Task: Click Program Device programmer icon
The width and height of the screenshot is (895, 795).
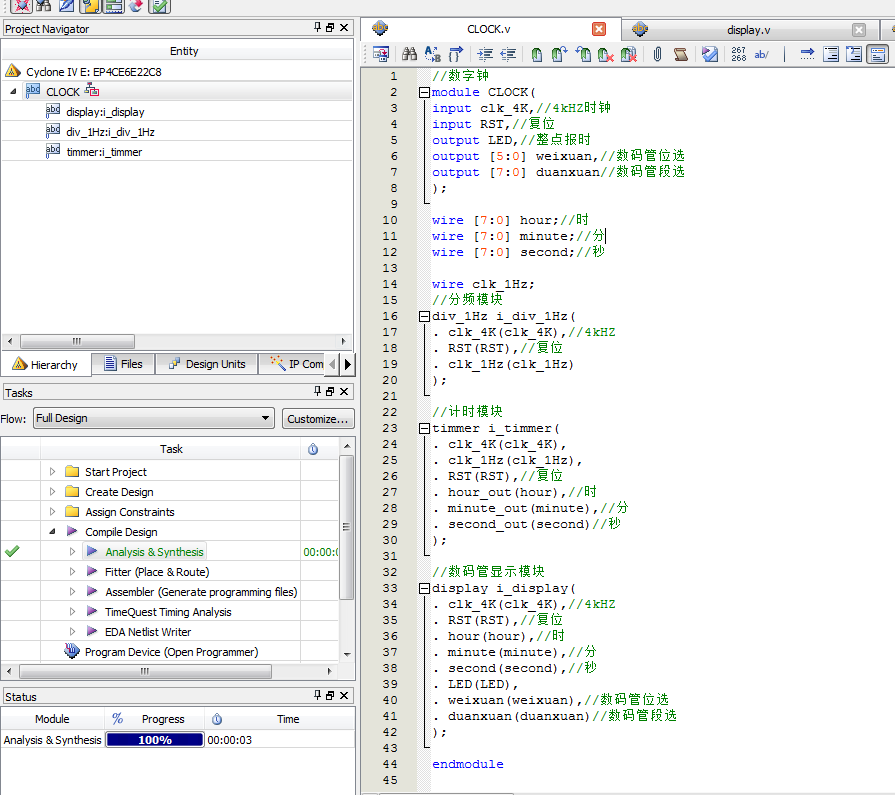Action: point(71,651)
